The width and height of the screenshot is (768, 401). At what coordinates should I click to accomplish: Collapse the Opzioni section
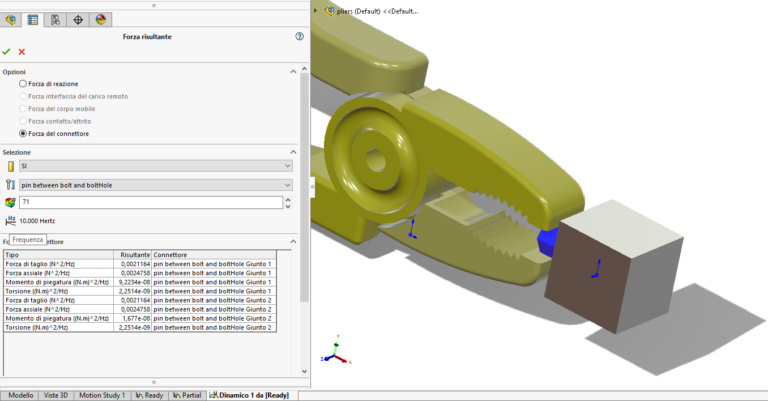[x=294, y=72]
